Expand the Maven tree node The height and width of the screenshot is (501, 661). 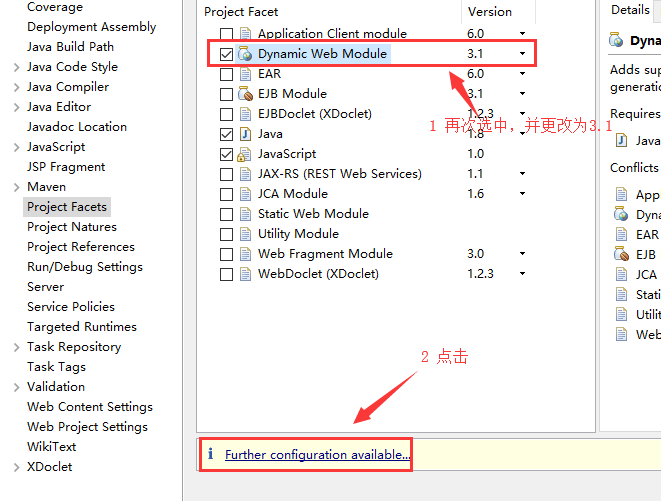(x=16, y=187)
